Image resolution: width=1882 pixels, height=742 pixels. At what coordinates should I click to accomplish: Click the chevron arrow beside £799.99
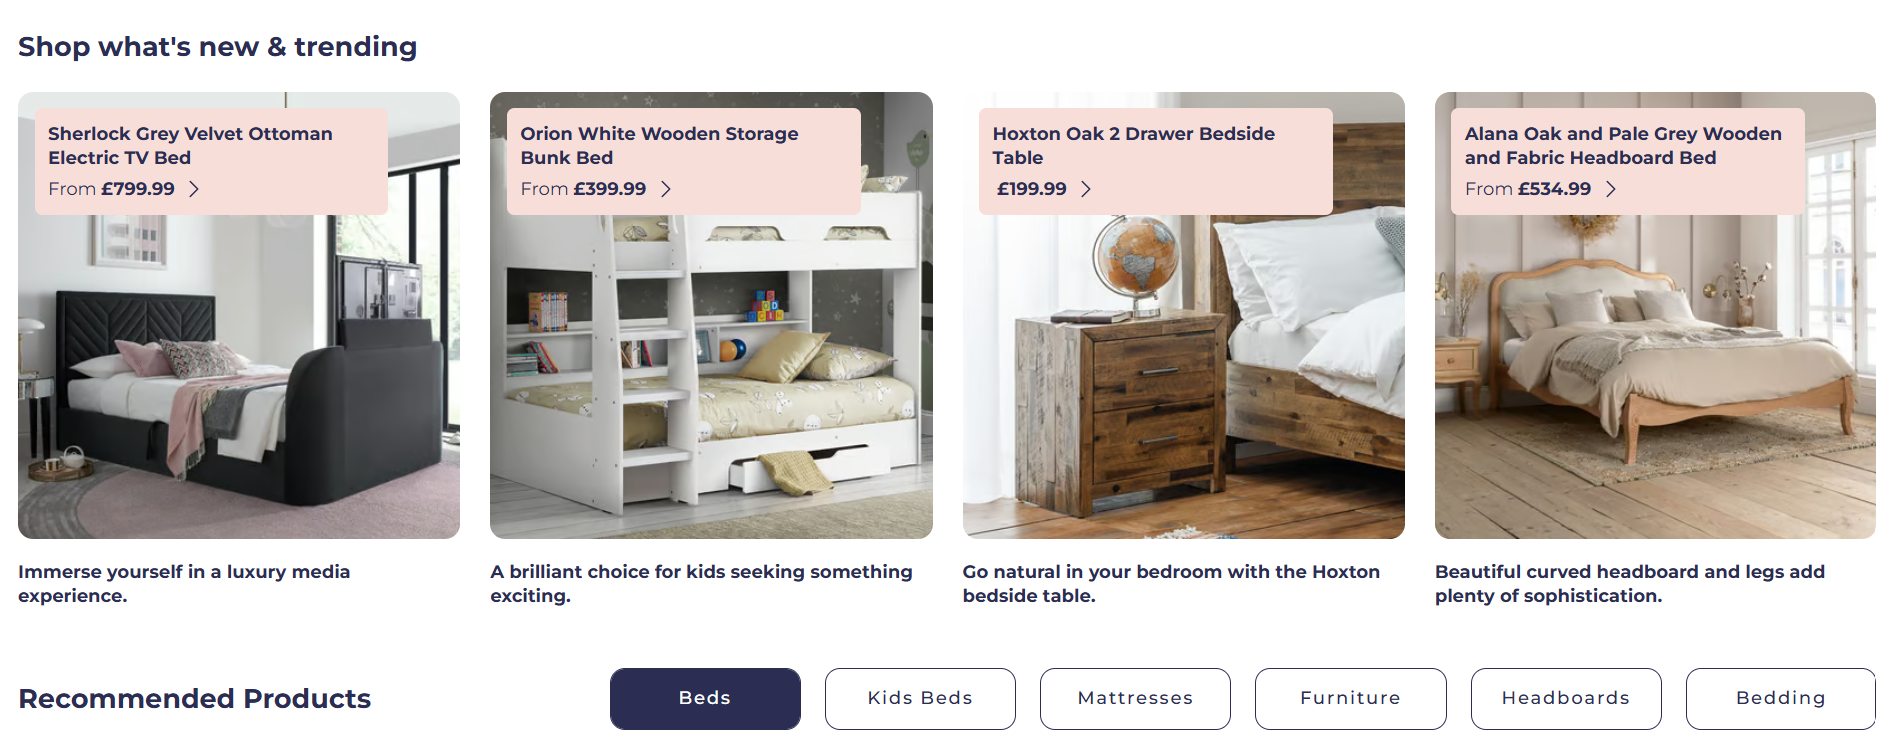194,189
